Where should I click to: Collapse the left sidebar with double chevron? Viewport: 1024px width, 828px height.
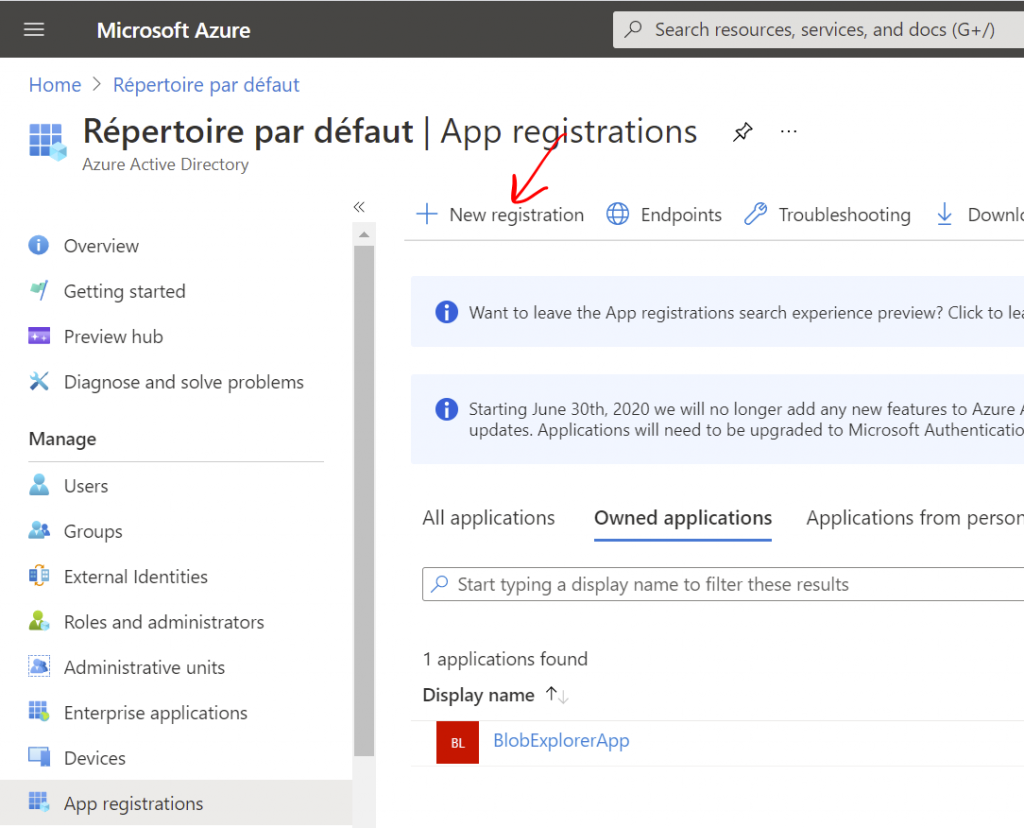[x=359, y=207]
